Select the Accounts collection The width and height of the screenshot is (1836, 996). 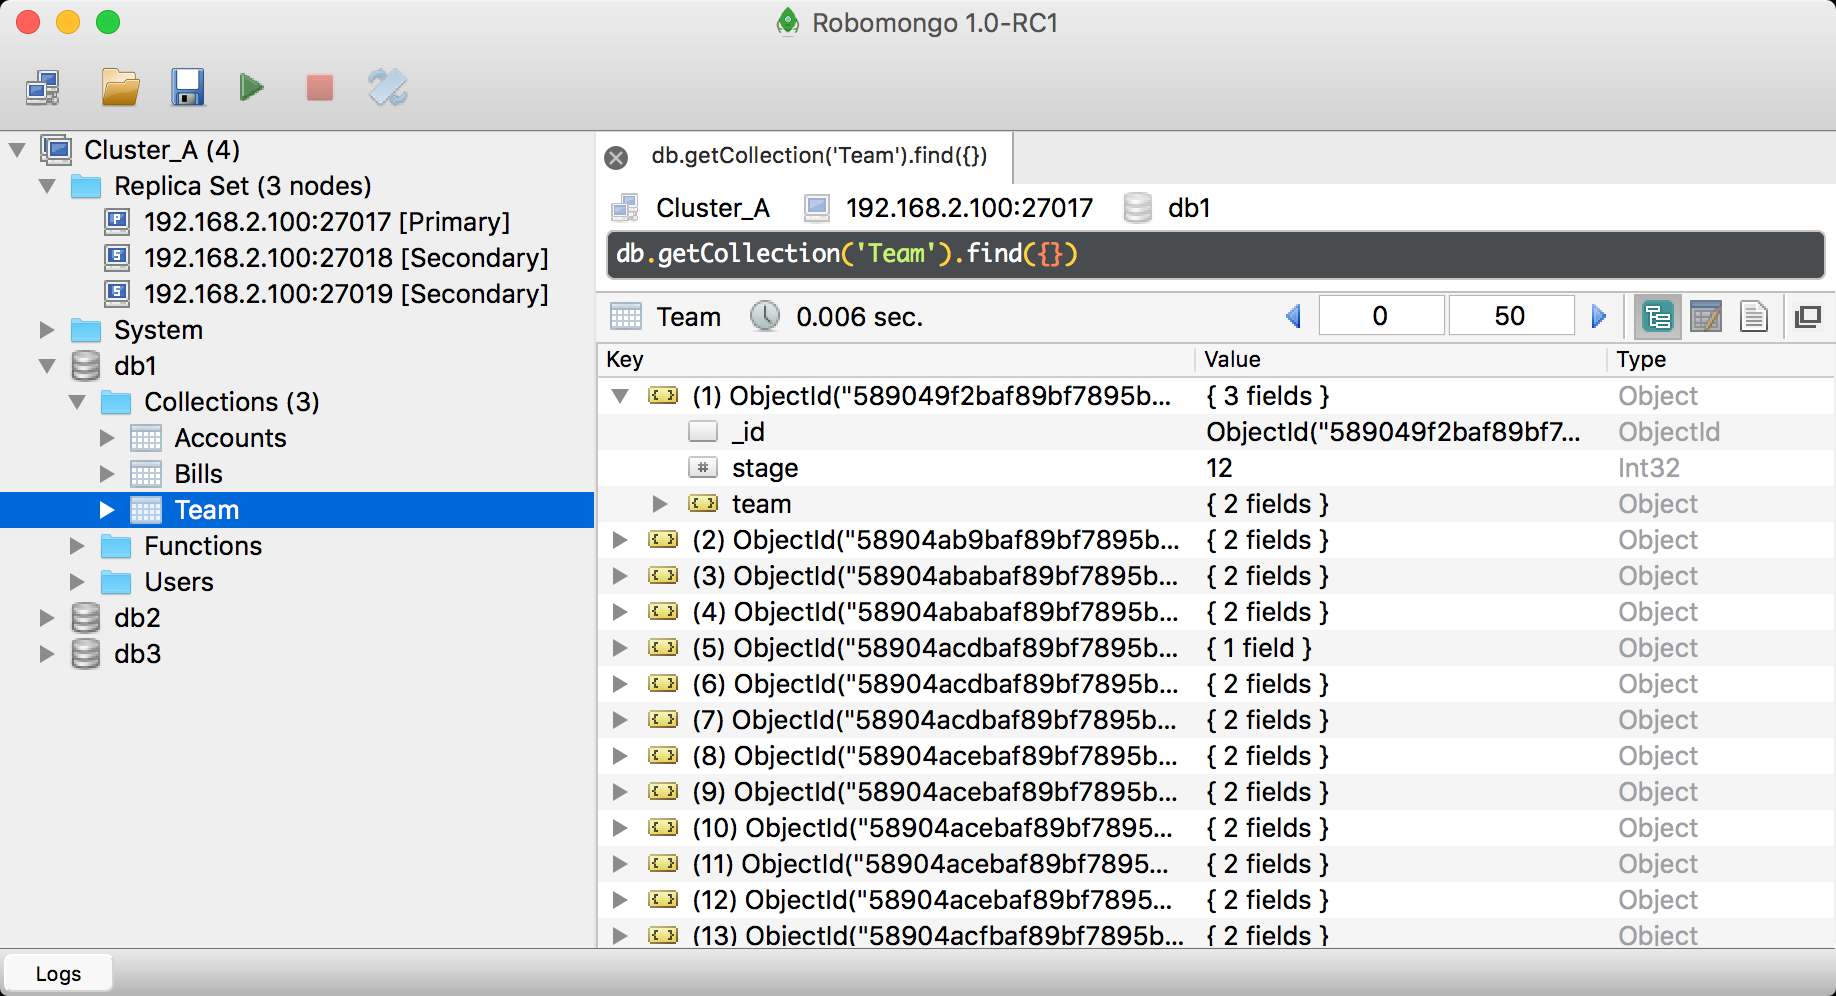click(230, 437)
